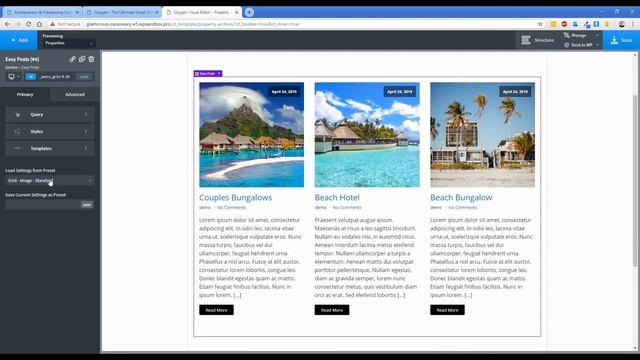
Task: Click the Beach Hotel thumbnail image
Action: click(x=367, y=135)
